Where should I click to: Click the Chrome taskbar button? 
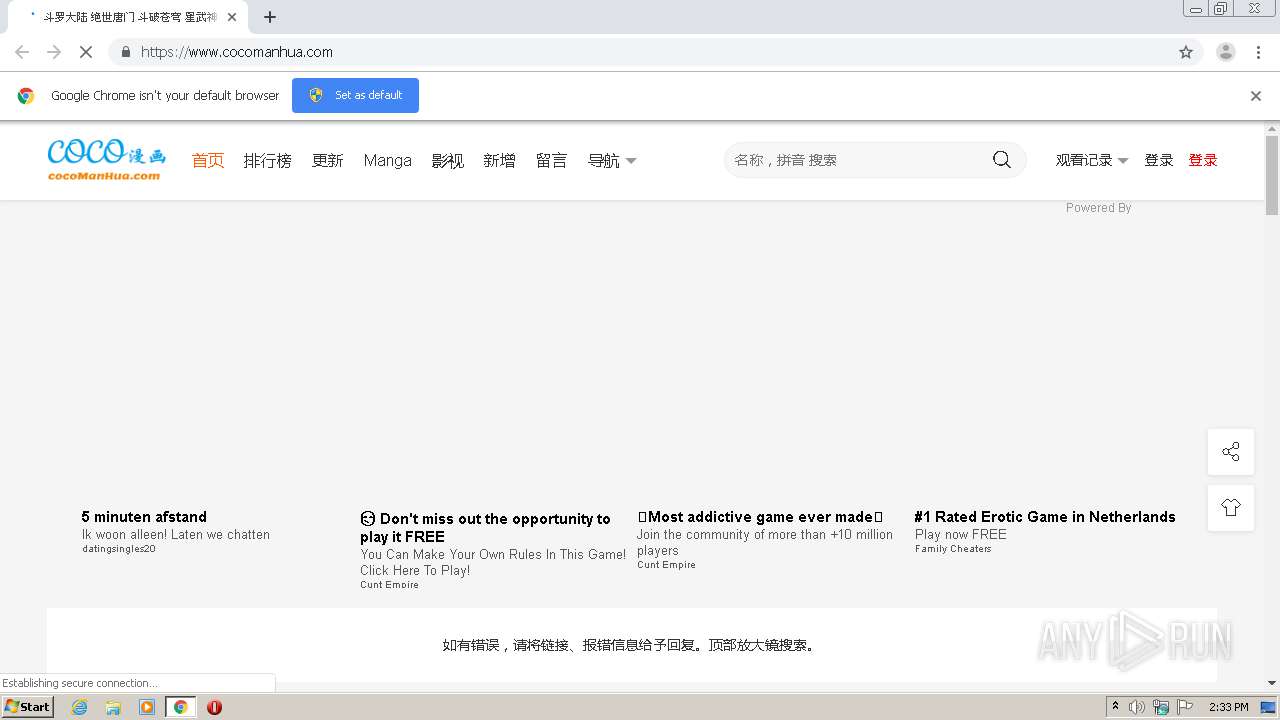(180, 707)
